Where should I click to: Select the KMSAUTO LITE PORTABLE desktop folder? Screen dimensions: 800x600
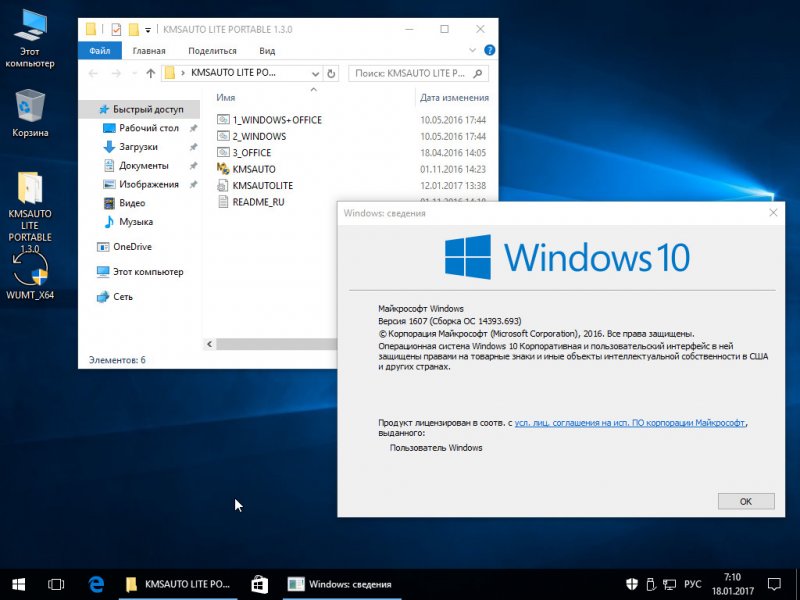[30, 212]
